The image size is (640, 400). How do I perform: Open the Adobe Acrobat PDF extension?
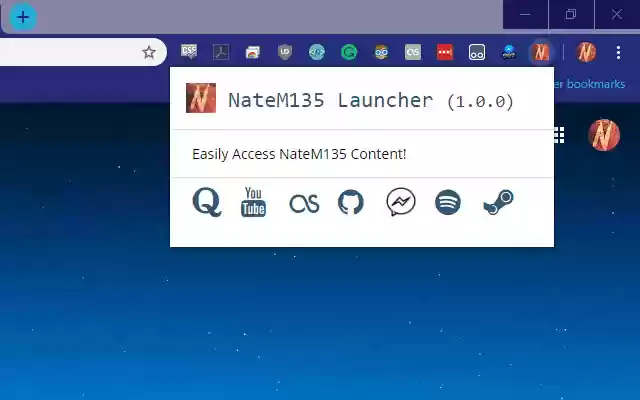coord(221,52)
